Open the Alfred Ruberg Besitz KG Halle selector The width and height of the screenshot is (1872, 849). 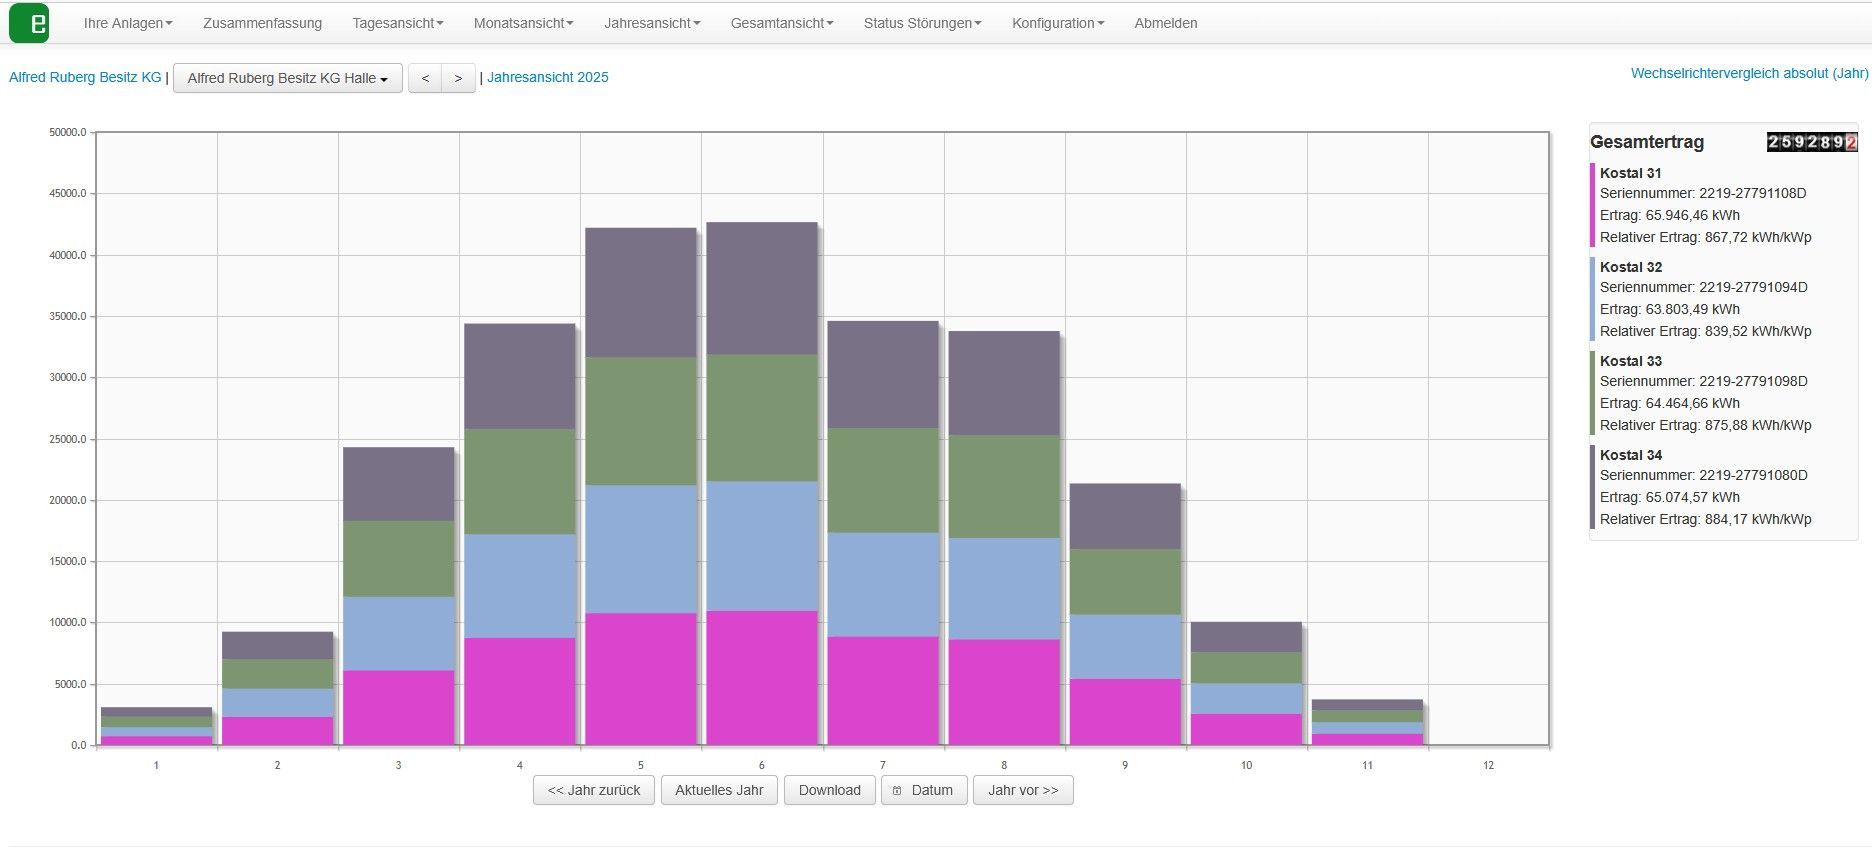tap(287, 78)
